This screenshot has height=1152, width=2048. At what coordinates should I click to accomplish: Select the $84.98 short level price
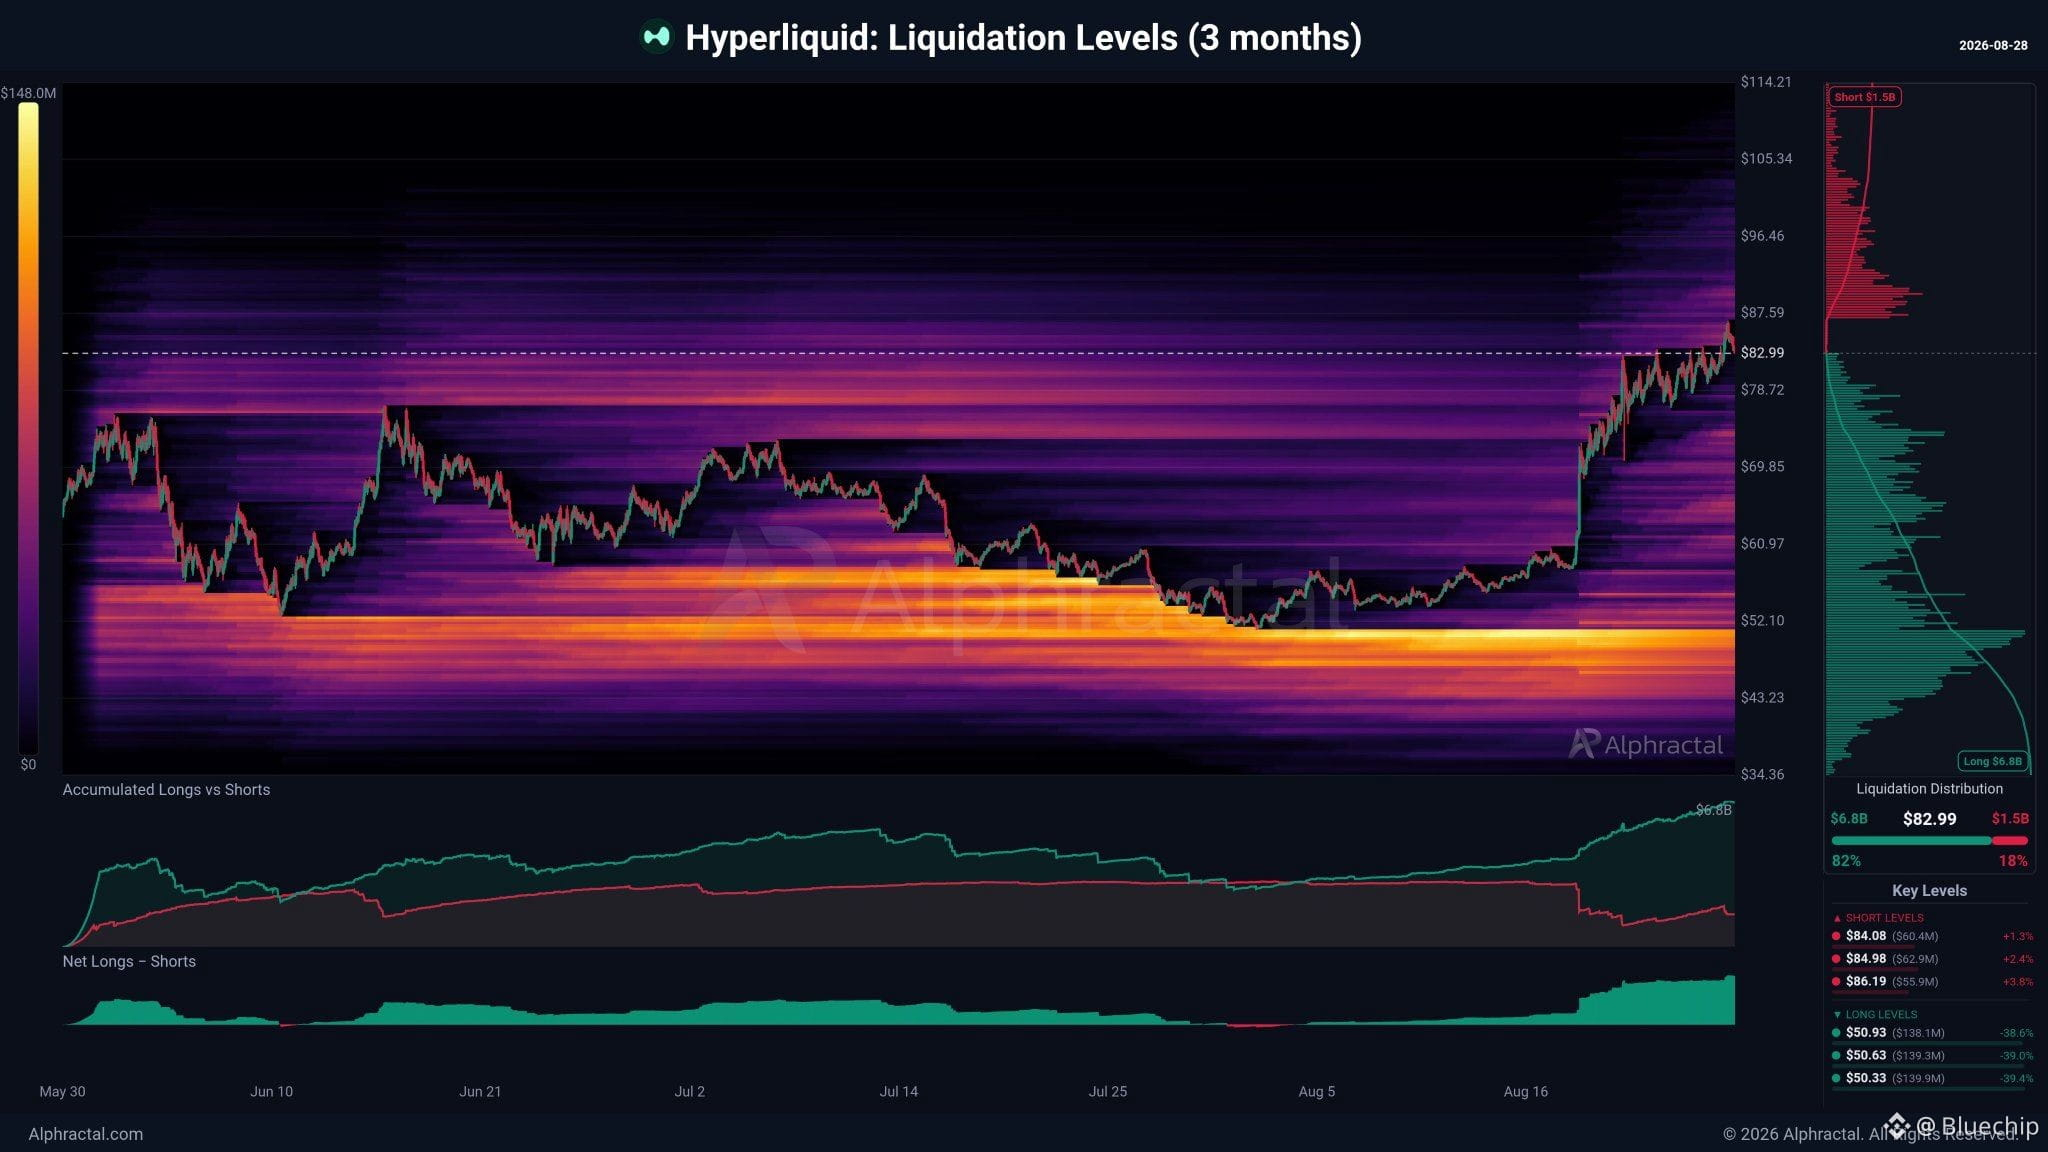tap(1866, 959)
